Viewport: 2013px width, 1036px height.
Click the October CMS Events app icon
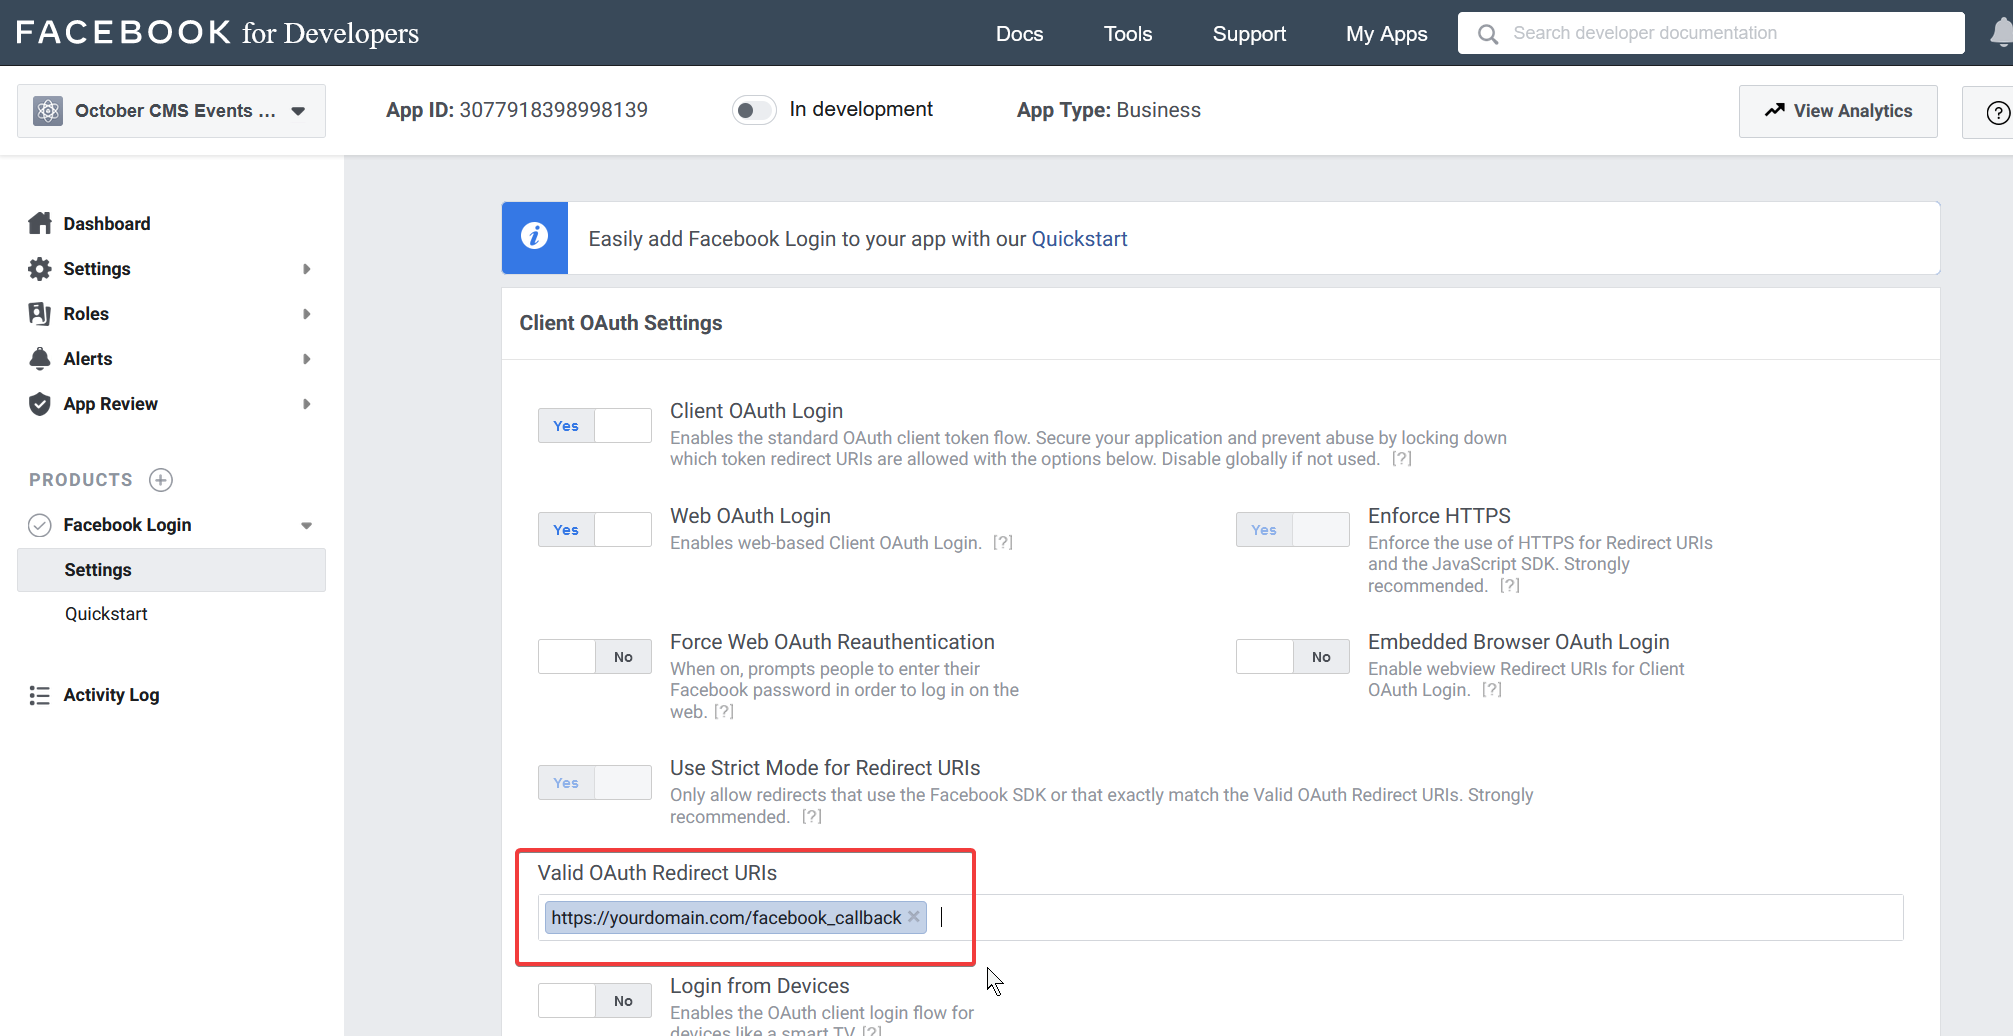click(48, 111)
